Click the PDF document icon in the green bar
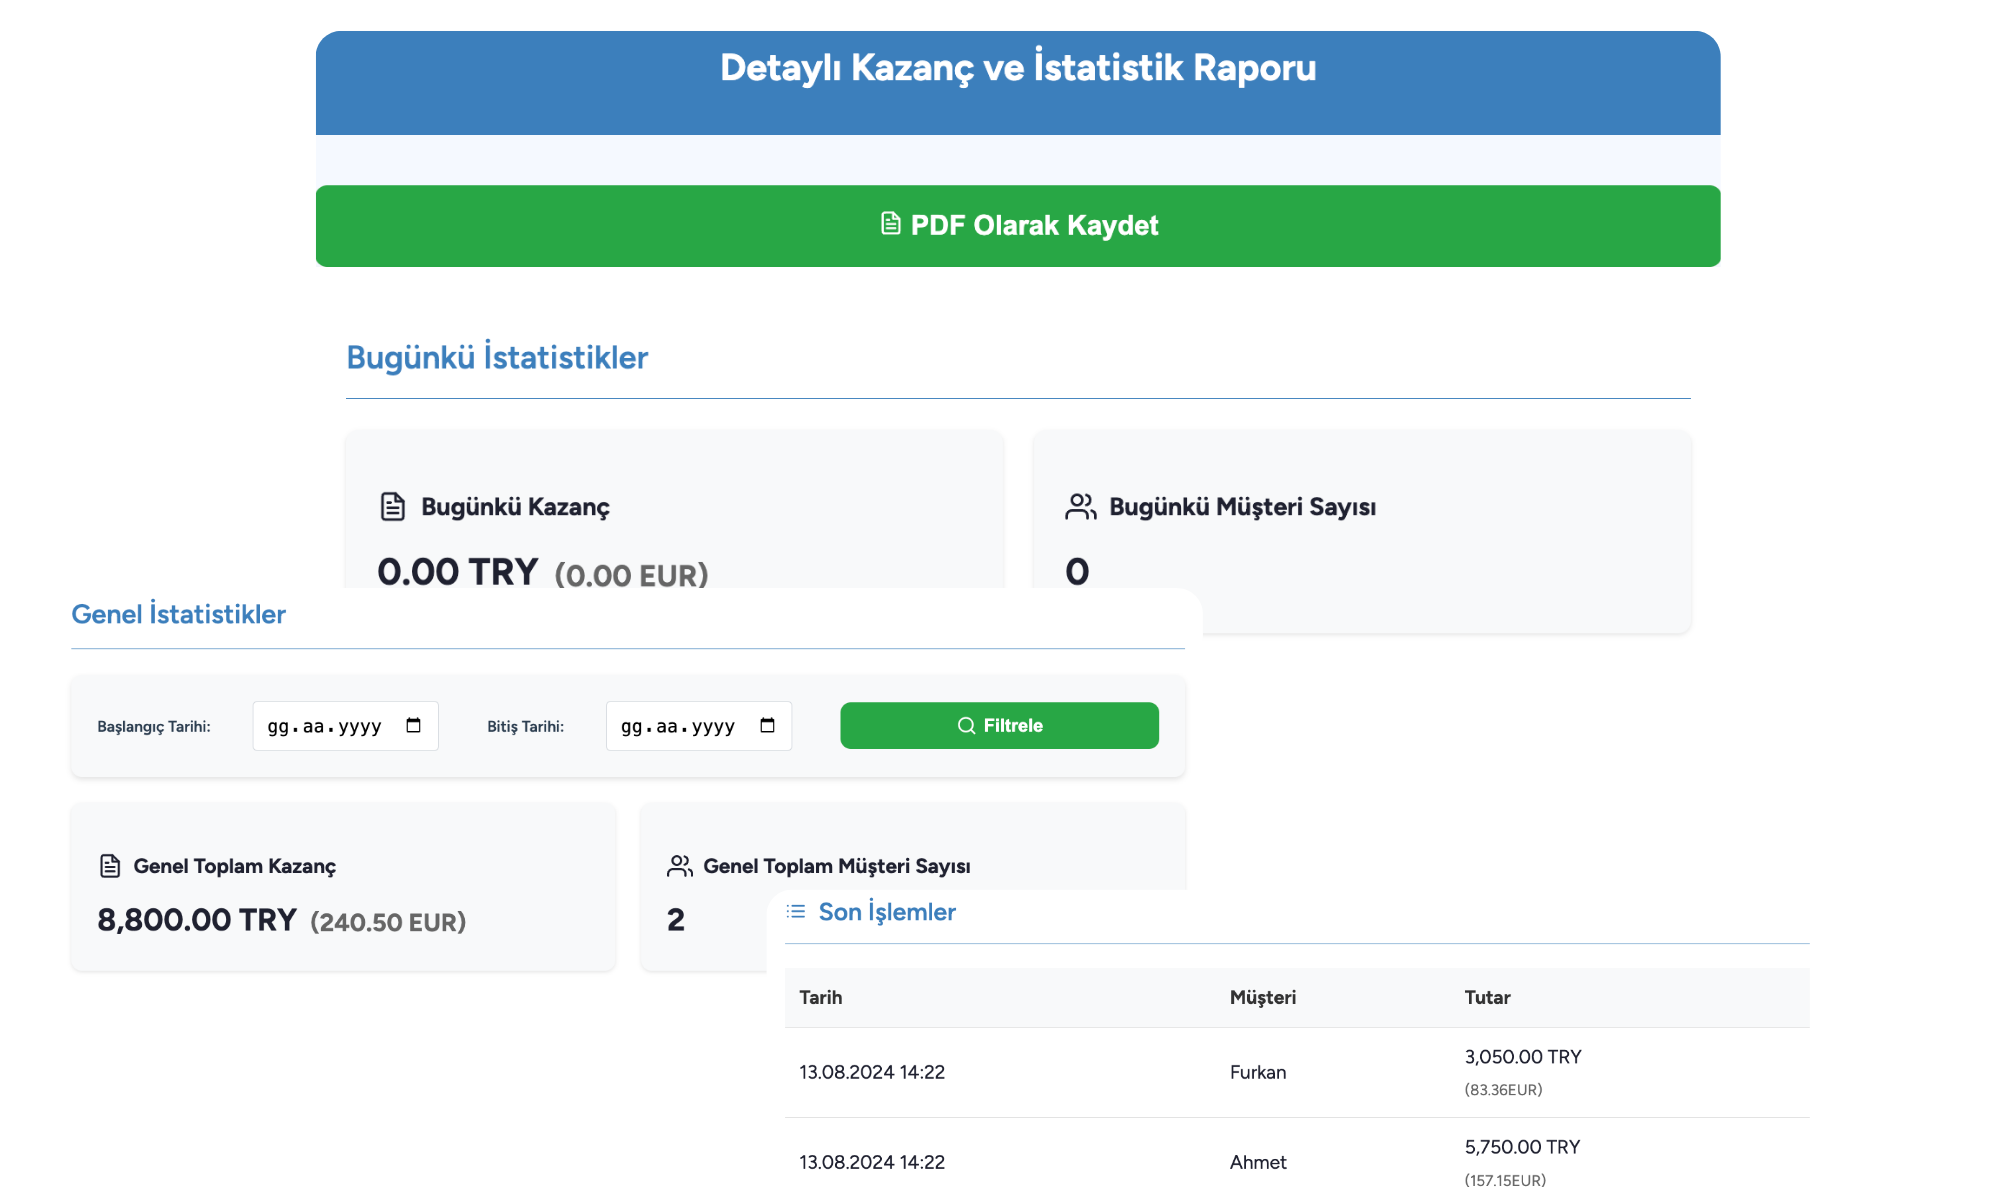Image resolution: width=2000 pixels, height=1200 pixels. pyautogui.click(x=890, y=223)
